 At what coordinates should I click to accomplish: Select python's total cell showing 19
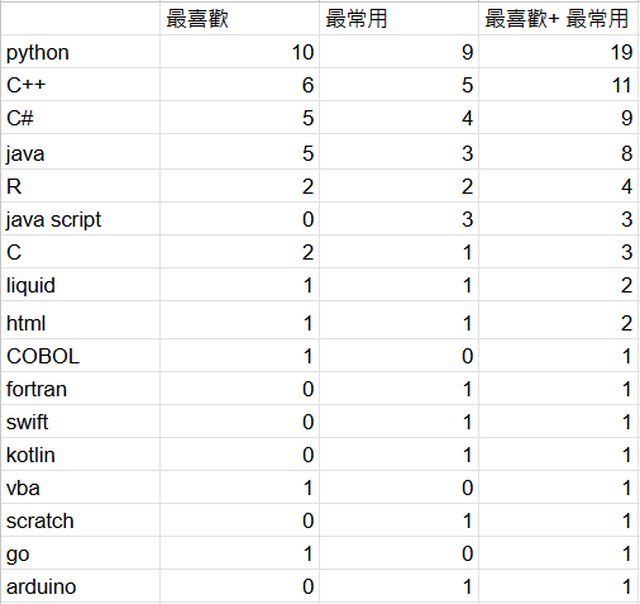point(558,53)
